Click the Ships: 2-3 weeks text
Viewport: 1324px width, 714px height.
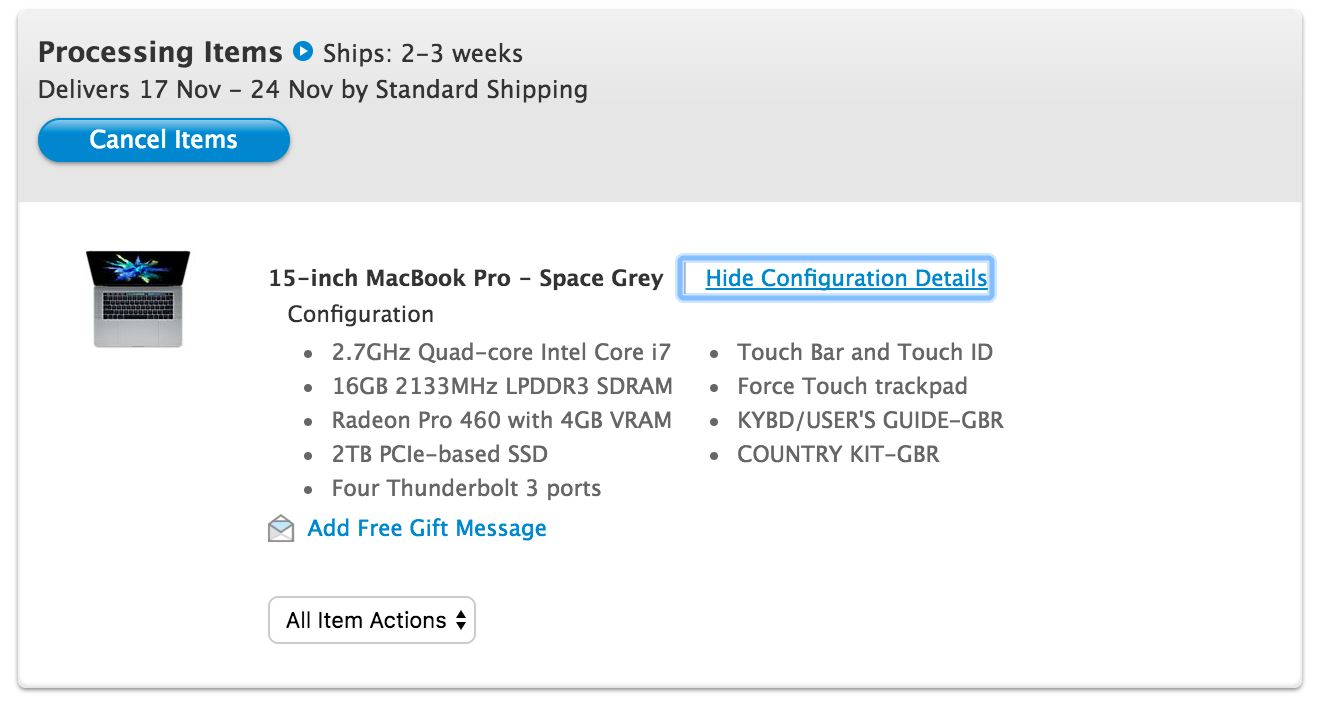(423, 53)
